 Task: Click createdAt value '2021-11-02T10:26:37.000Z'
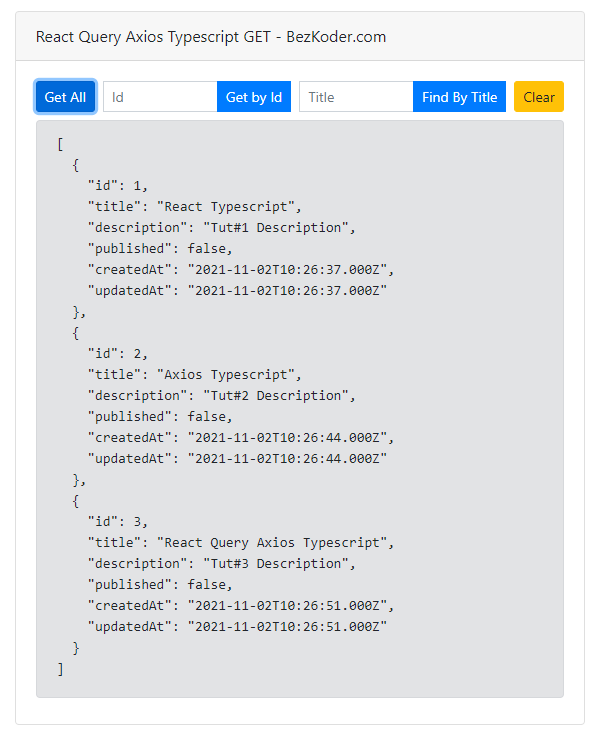[287, 269]
